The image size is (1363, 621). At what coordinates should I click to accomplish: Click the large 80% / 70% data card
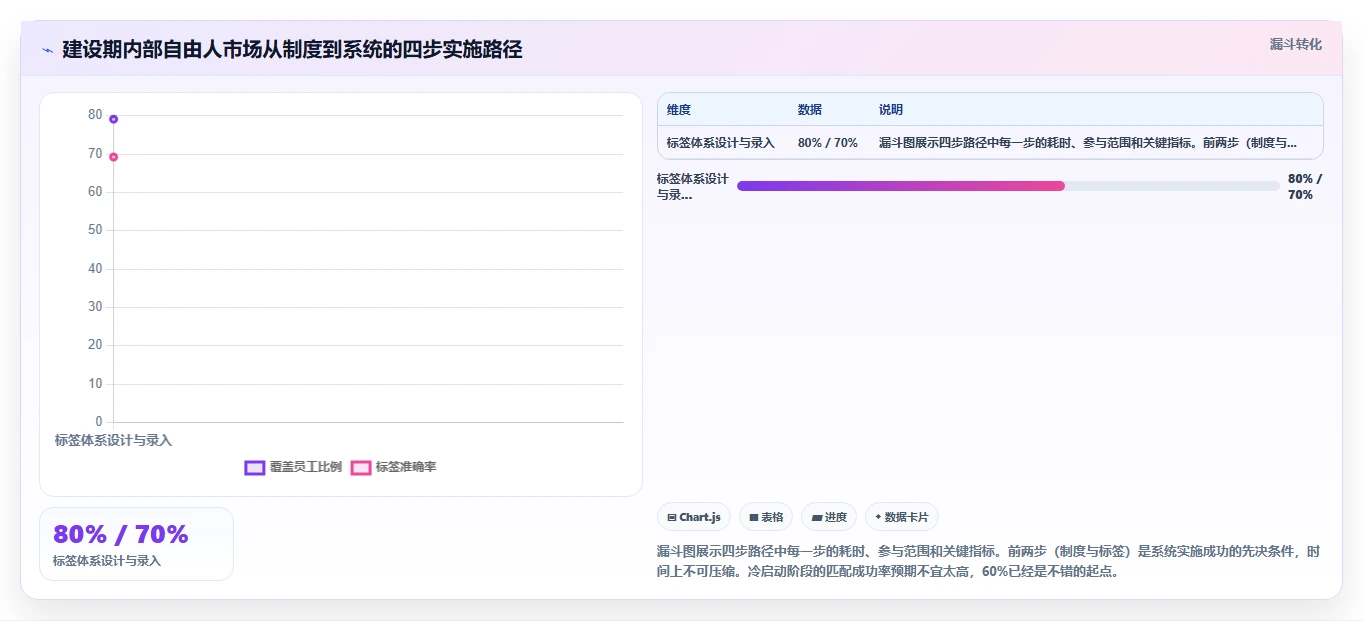[x=136, y=544]
